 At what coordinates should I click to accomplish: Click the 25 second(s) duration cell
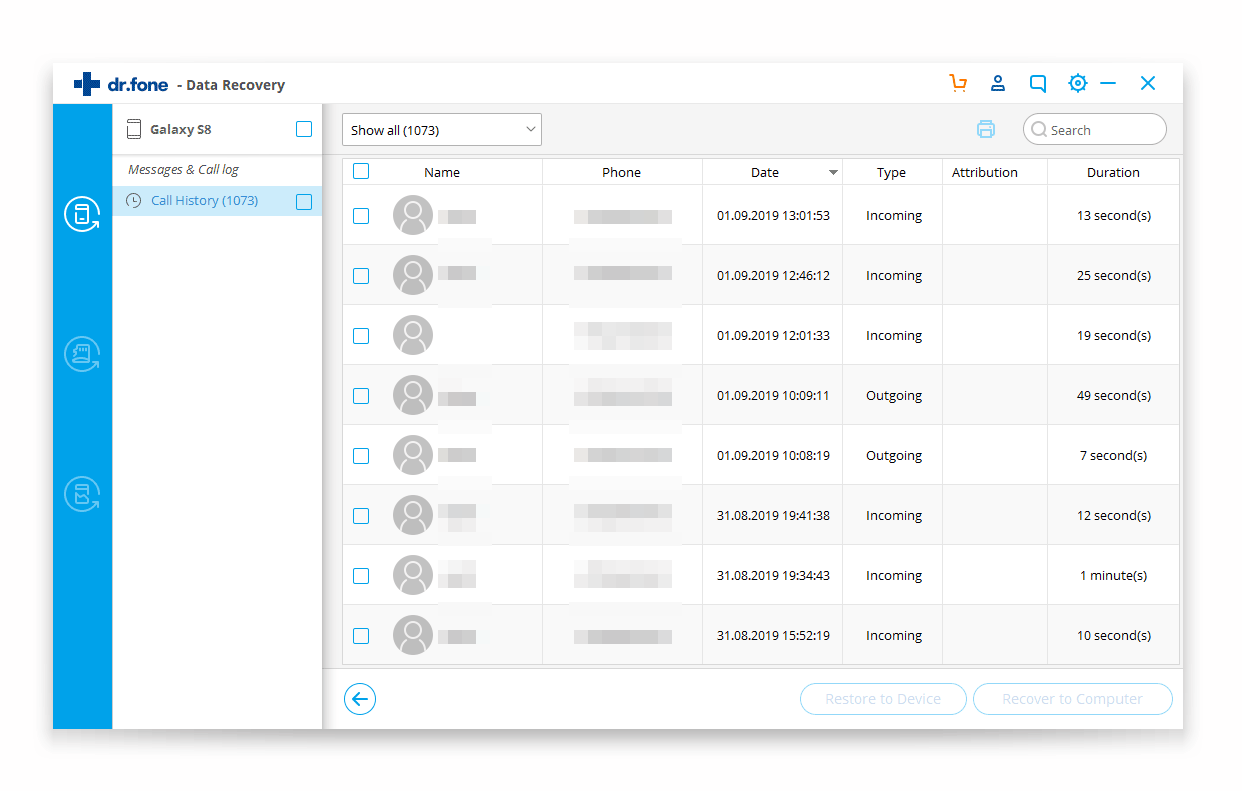click(x=1114, y=275)
